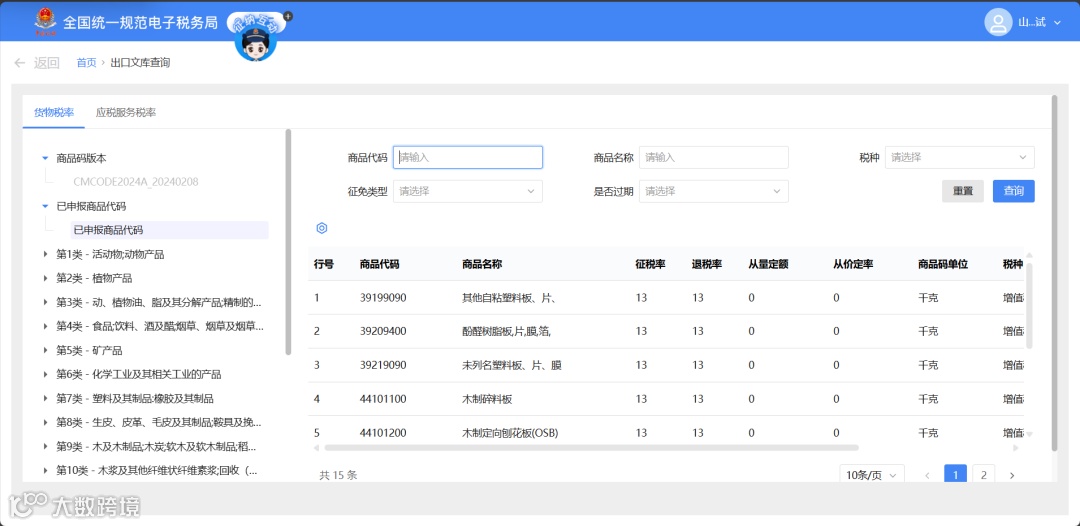Open the 税种 dropdown

pyautogui.click(x=959, y=158)
